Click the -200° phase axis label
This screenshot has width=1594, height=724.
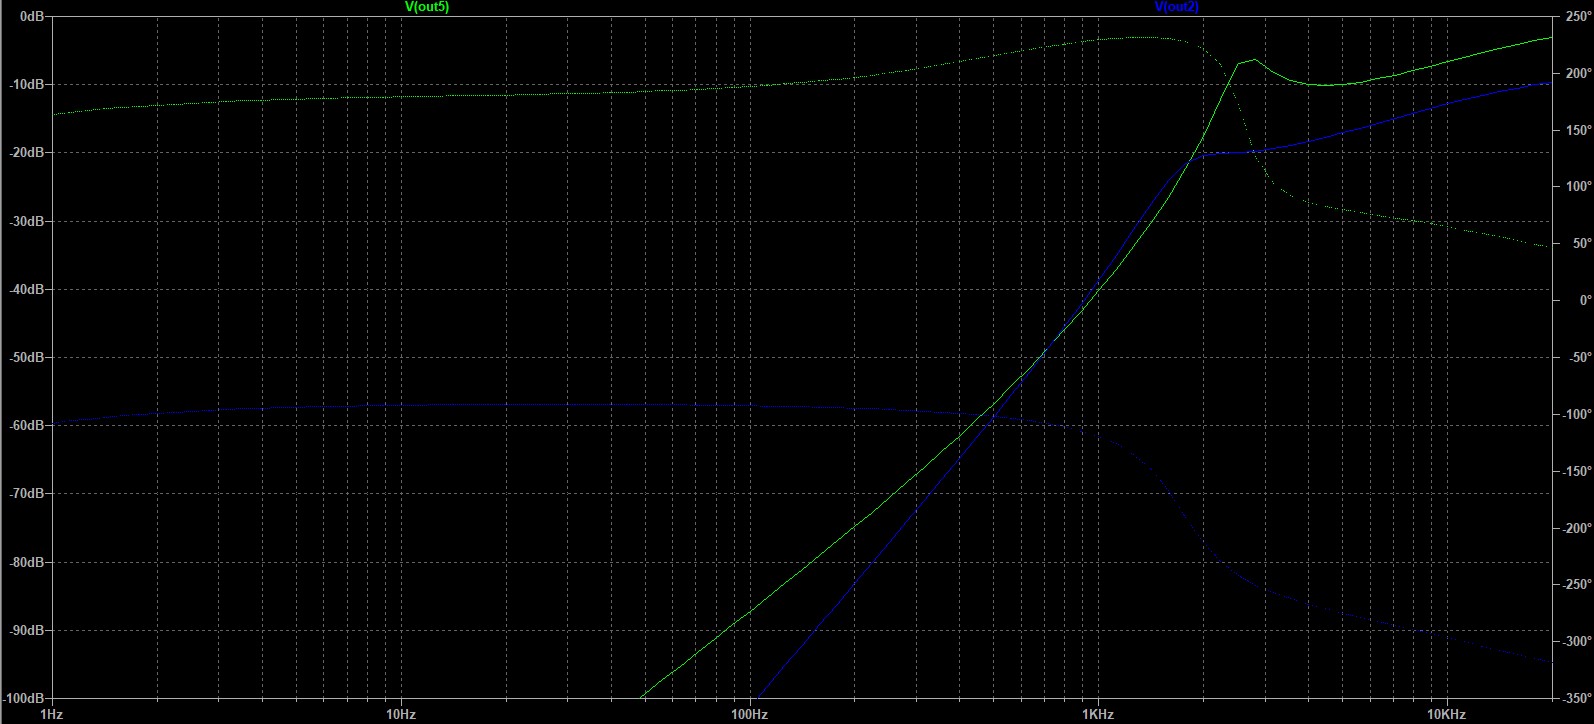click(x=1575, y=528)
